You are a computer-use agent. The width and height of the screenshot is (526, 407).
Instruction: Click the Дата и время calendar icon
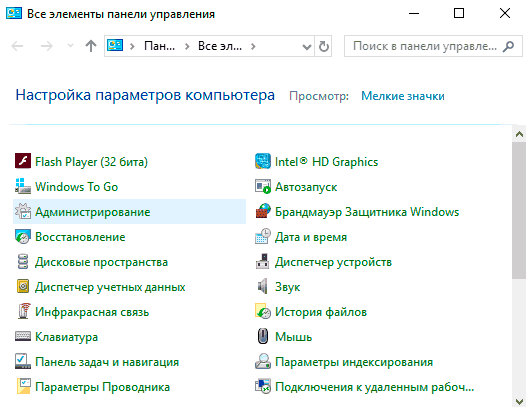[263, 237]
